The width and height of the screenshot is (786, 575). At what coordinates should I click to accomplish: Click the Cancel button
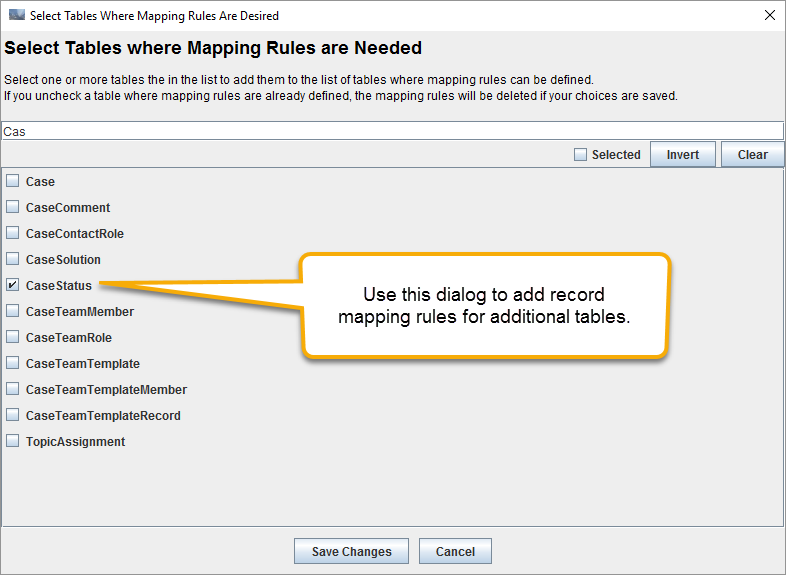click(x=455, y=551)
